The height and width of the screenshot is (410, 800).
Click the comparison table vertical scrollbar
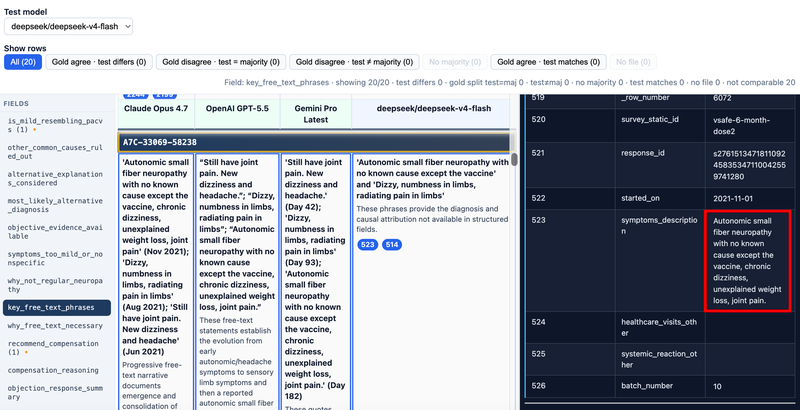(x=514, y=160)
